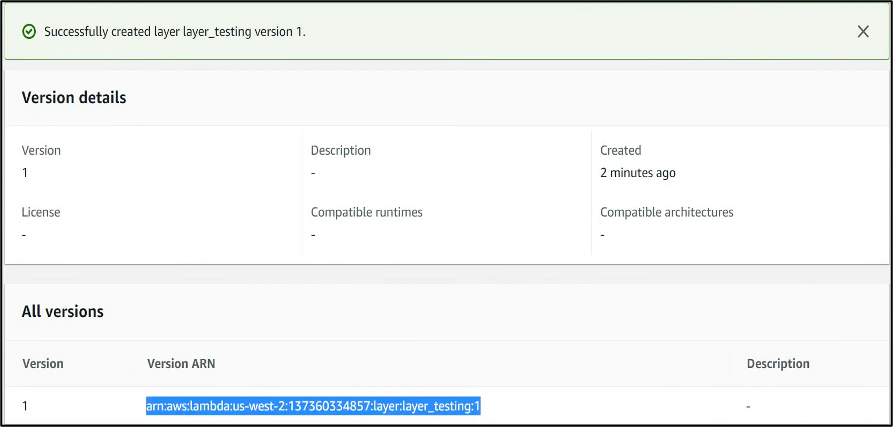Click the version number 1 in details
The height and width of the screenshot is (428, 894).
pos(25,172)
